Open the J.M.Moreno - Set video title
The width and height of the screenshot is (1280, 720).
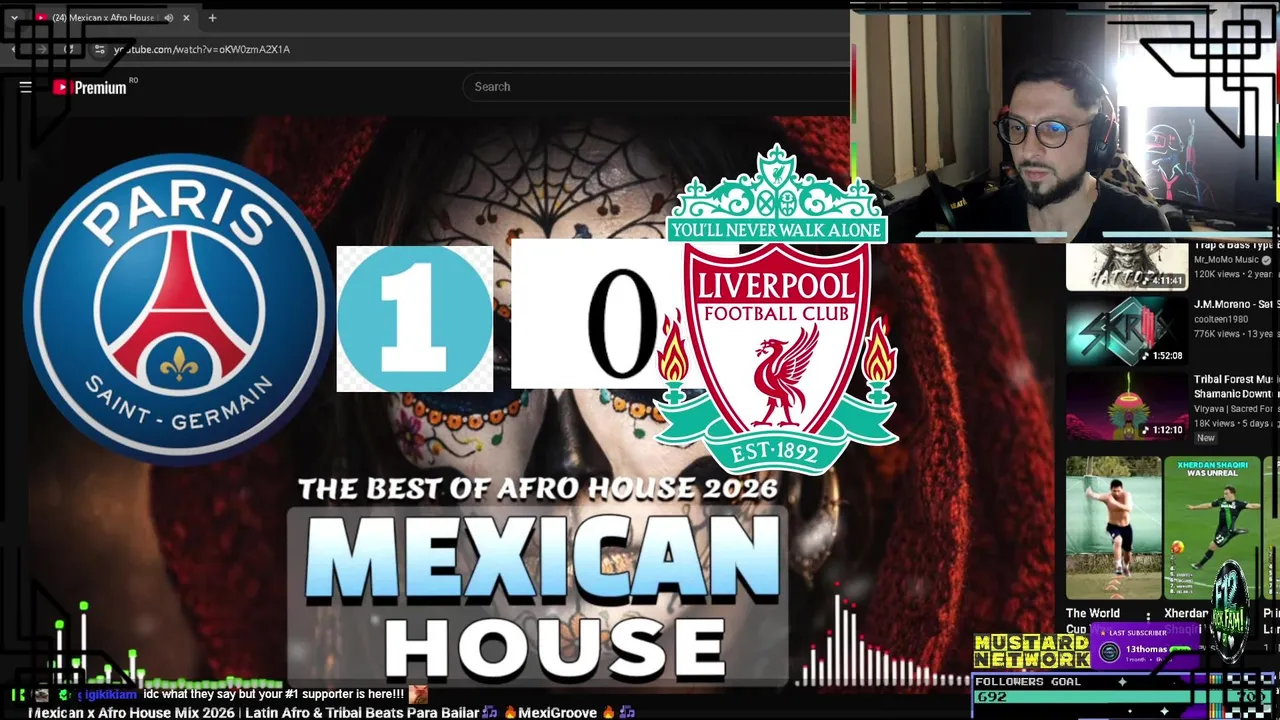1234,305
